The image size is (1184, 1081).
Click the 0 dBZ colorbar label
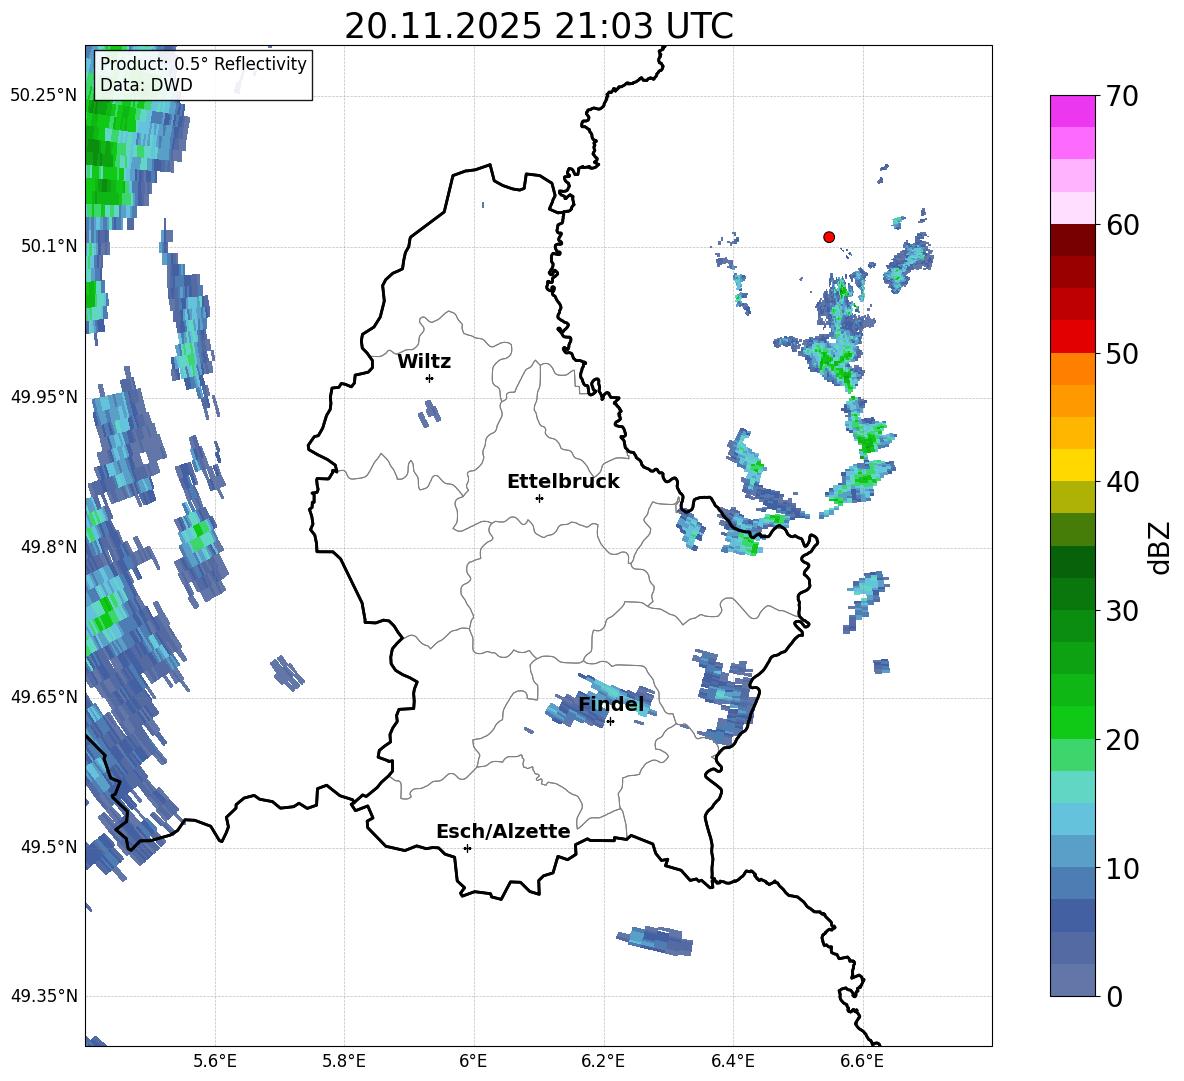(1114, 996)
